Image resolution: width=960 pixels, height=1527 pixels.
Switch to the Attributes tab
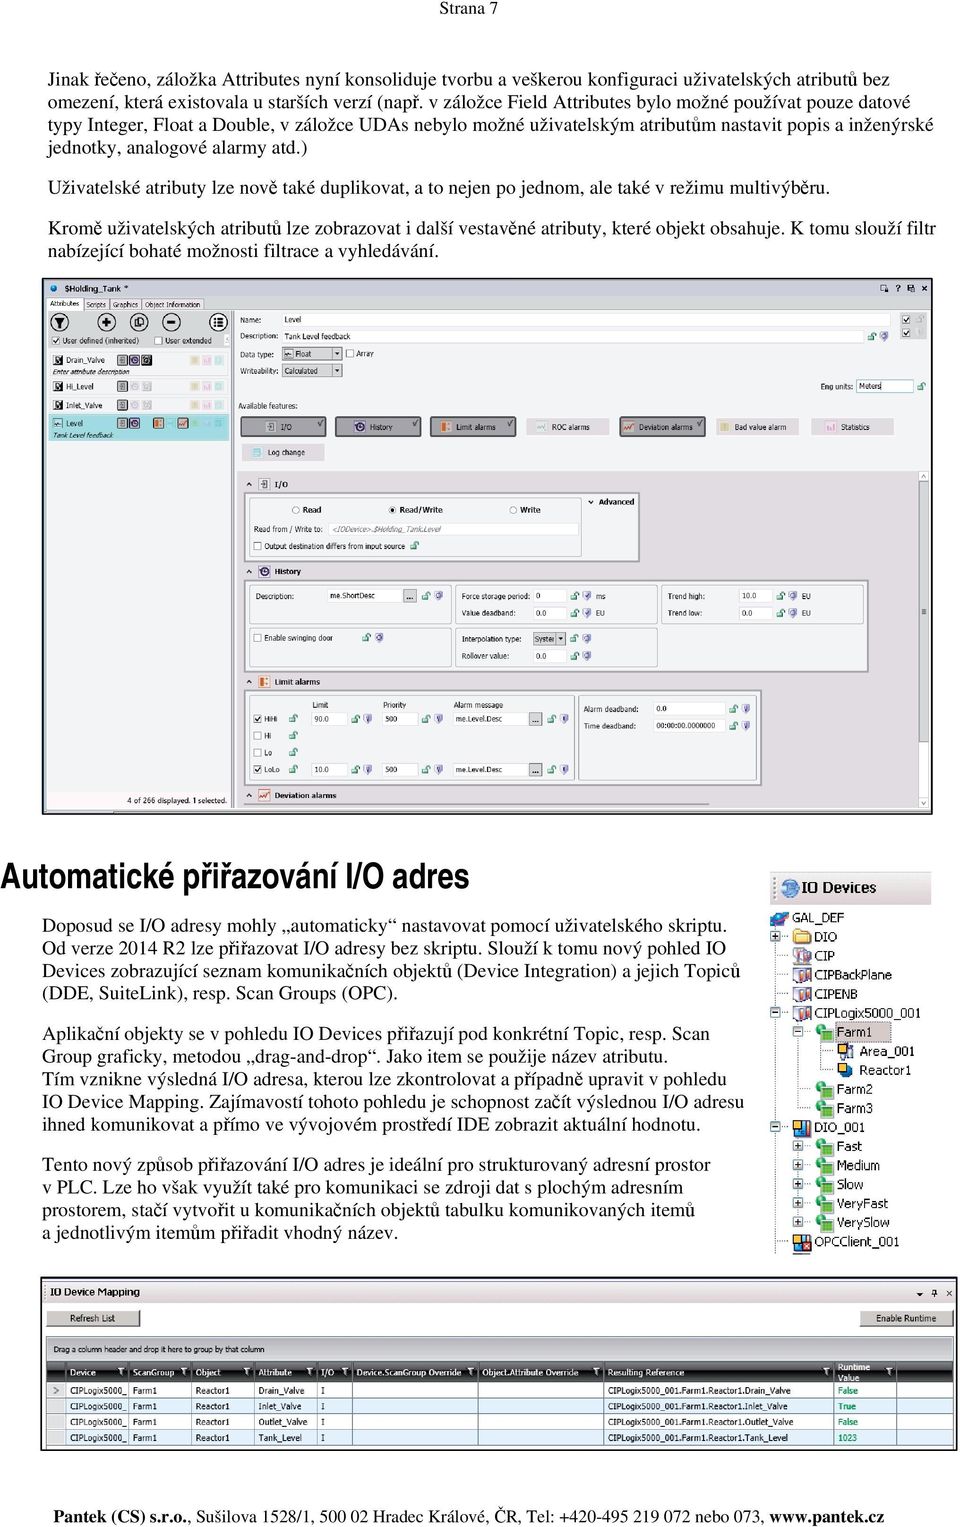pos(65,304)
